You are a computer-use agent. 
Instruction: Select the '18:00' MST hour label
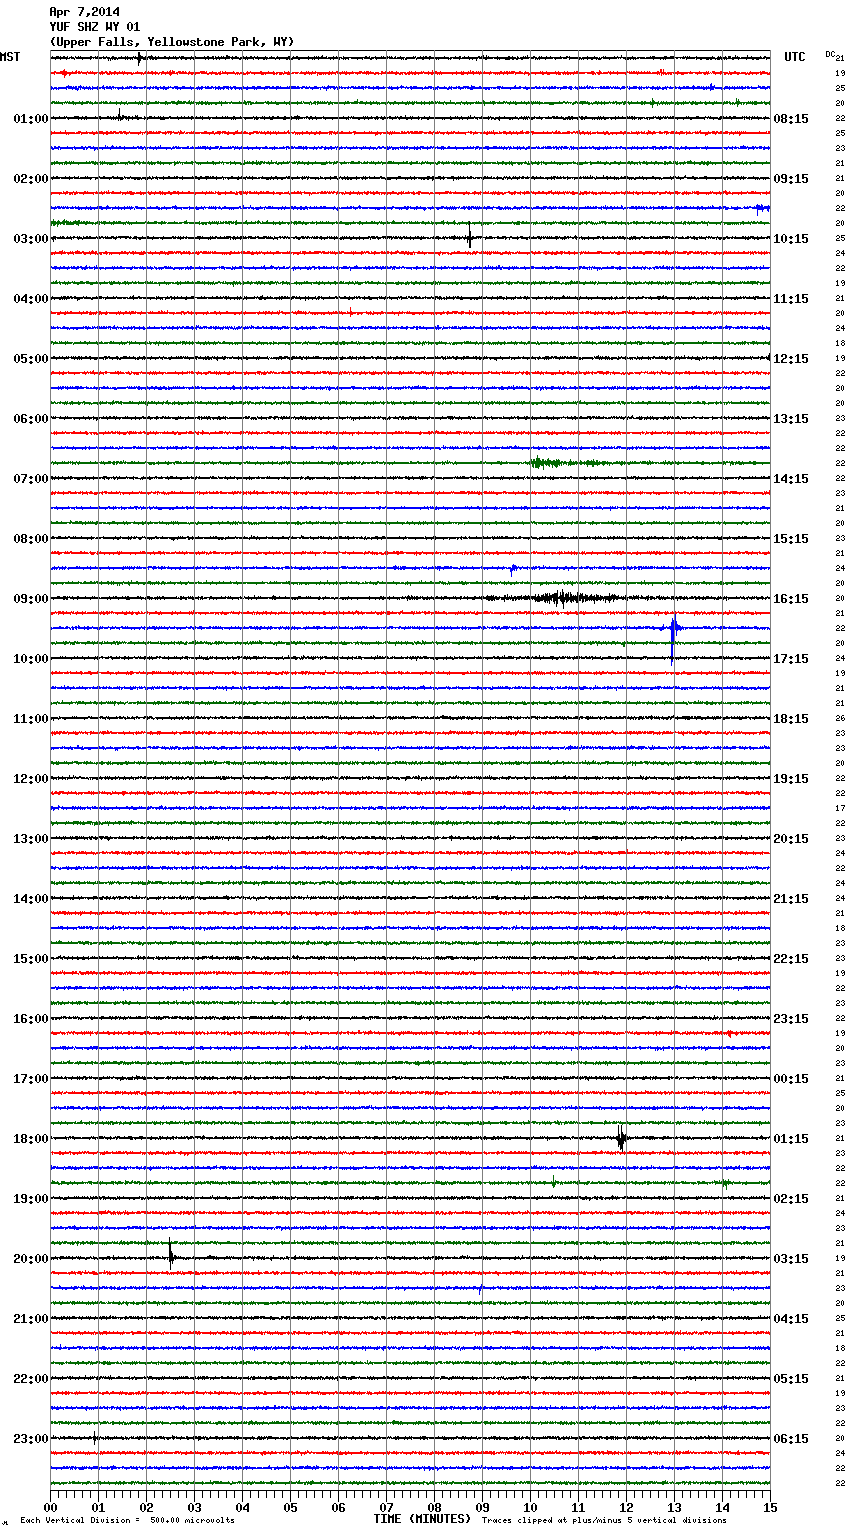pos(31,1139)
